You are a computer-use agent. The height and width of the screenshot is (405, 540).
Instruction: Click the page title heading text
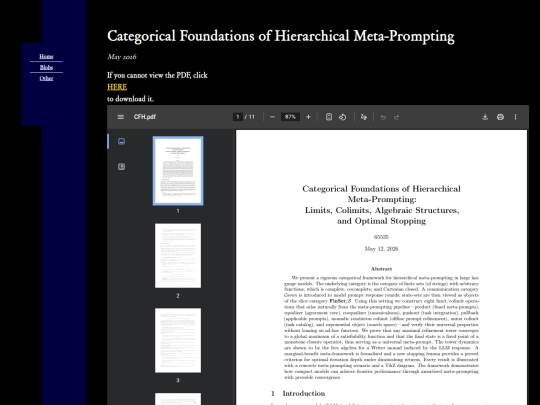pos(281,36)
